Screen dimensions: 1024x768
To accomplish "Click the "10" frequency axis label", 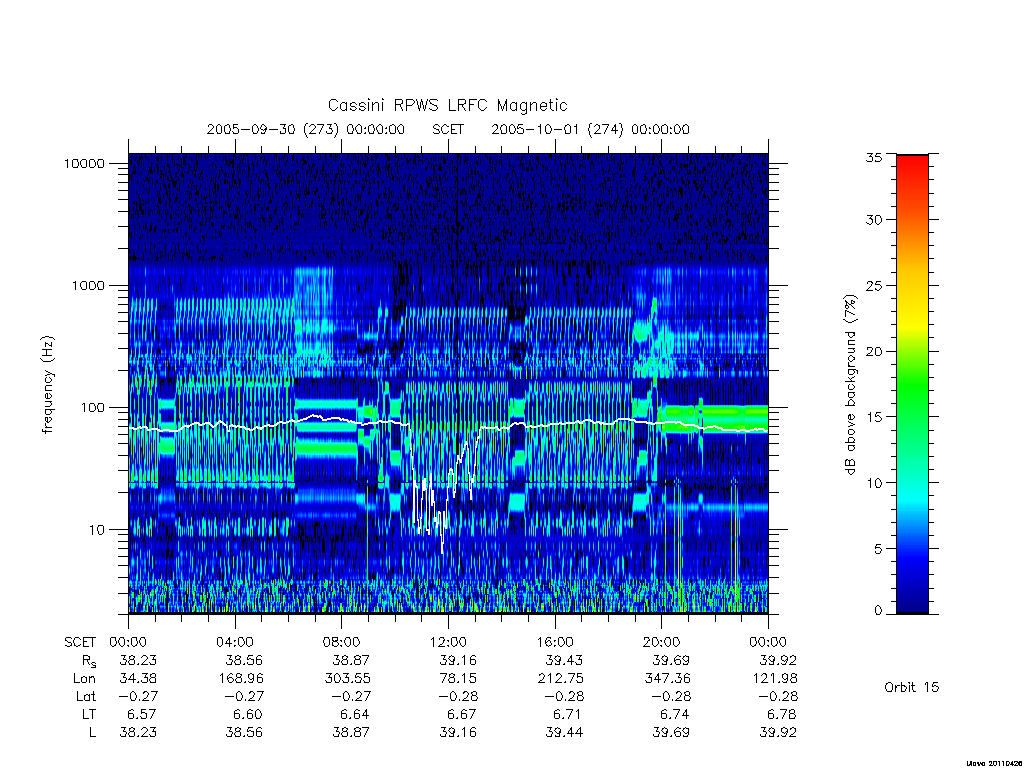I will coord(97,530).
